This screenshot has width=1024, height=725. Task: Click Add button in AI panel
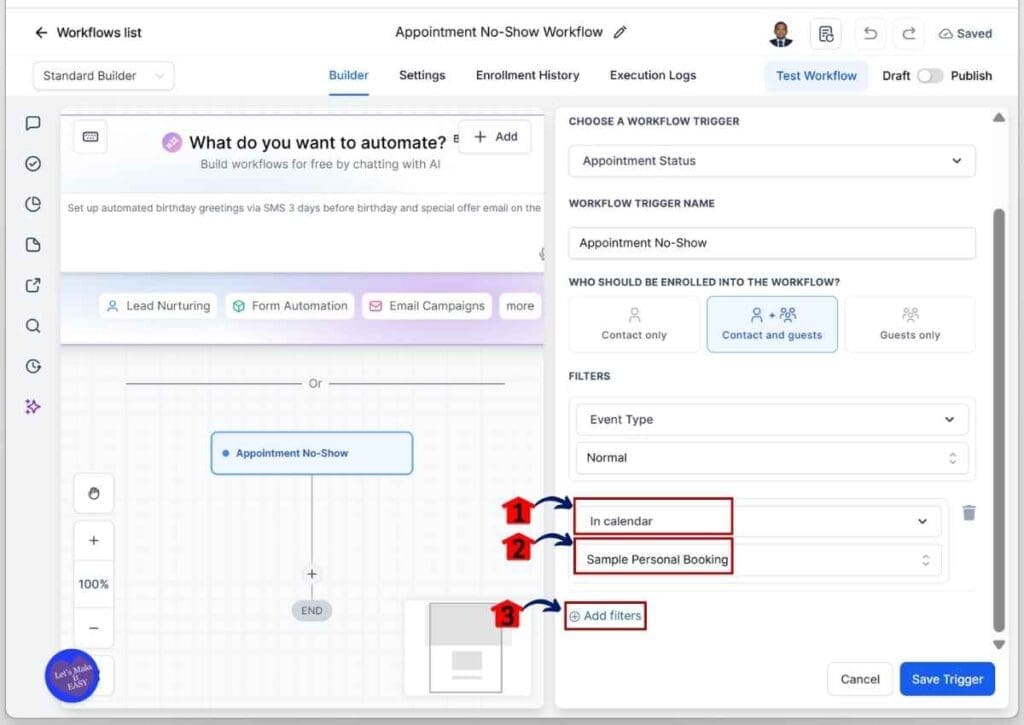click(x=495, y=137)
